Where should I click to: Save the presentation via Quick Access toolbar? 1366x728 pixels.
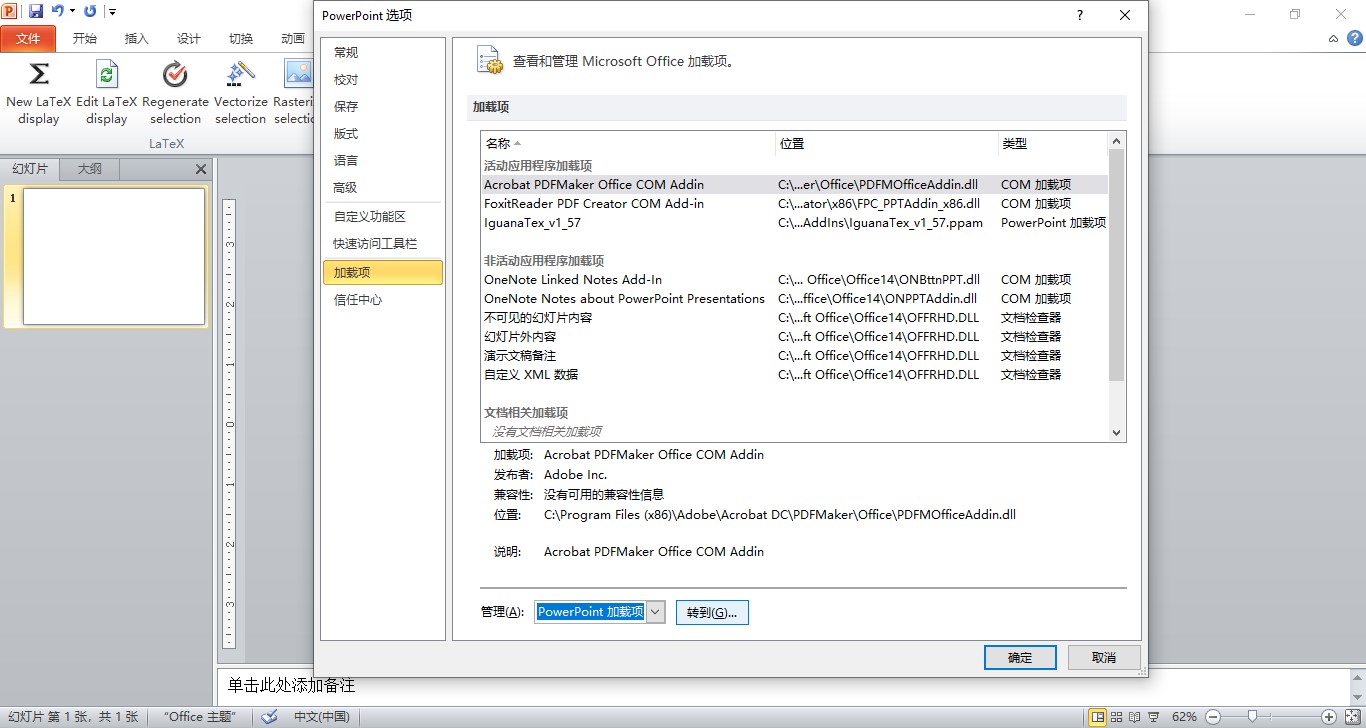[36, 9]
